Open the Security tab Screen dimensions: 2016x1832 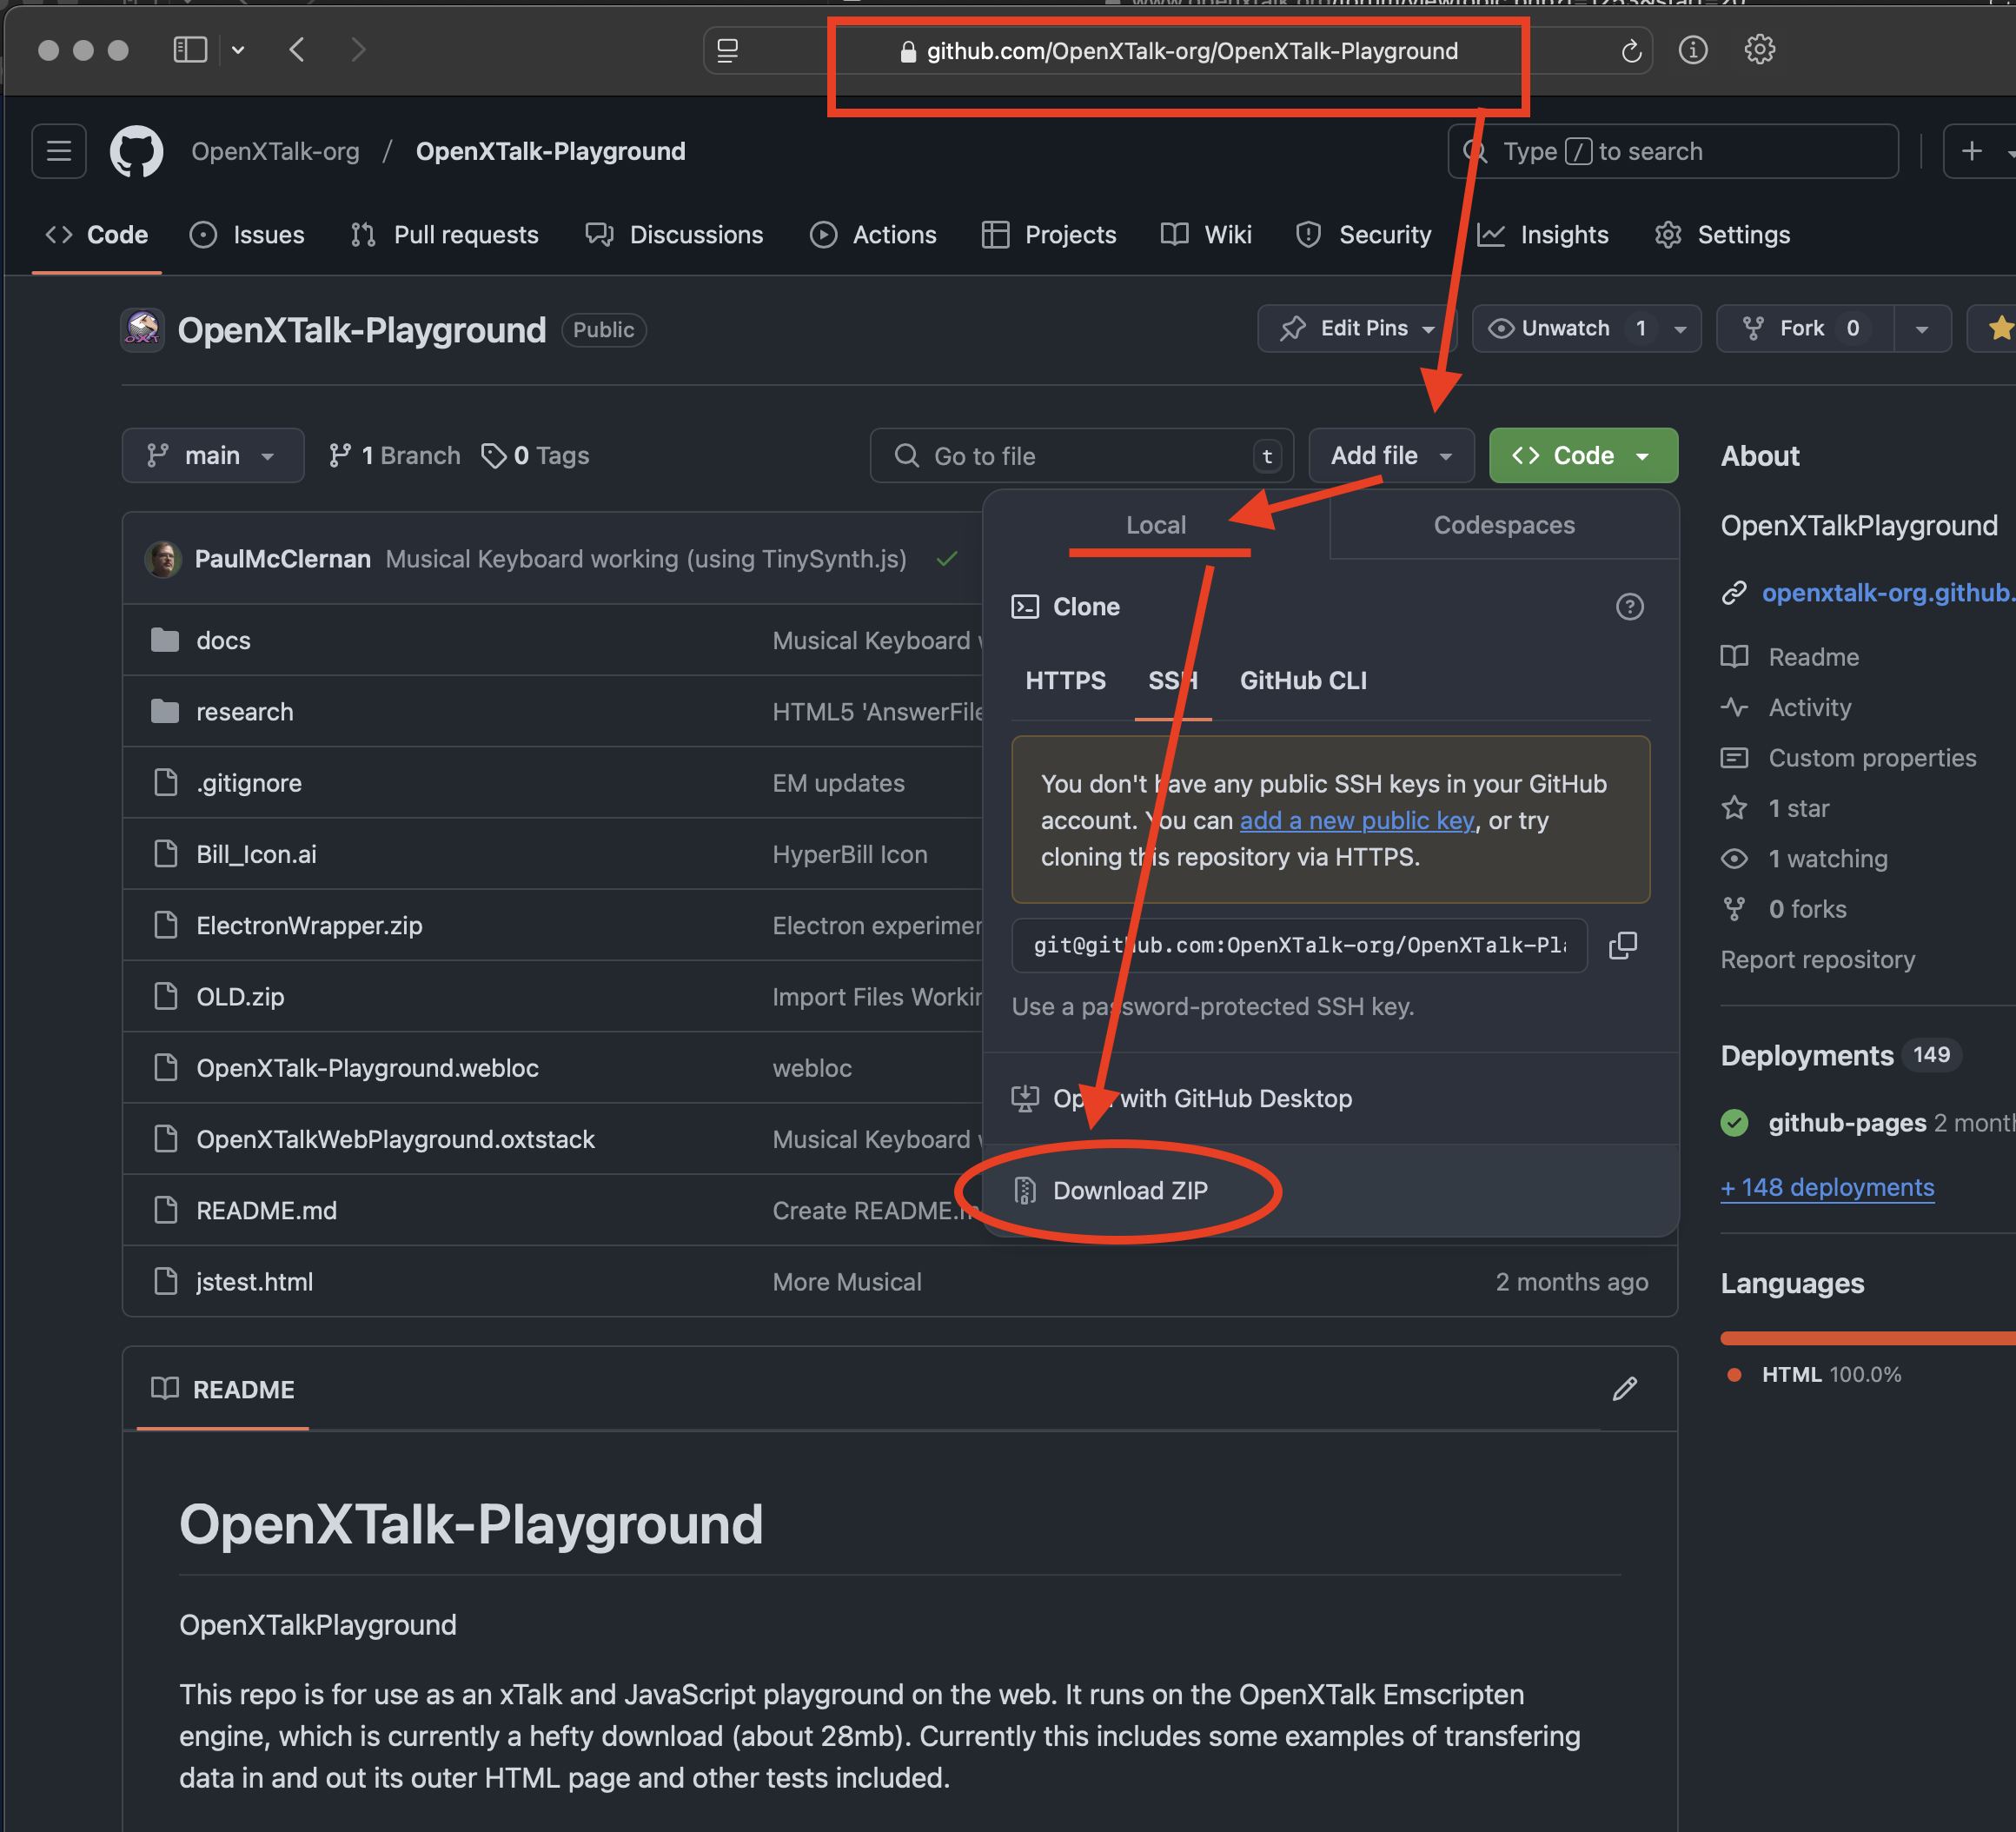coord(1368,234)
